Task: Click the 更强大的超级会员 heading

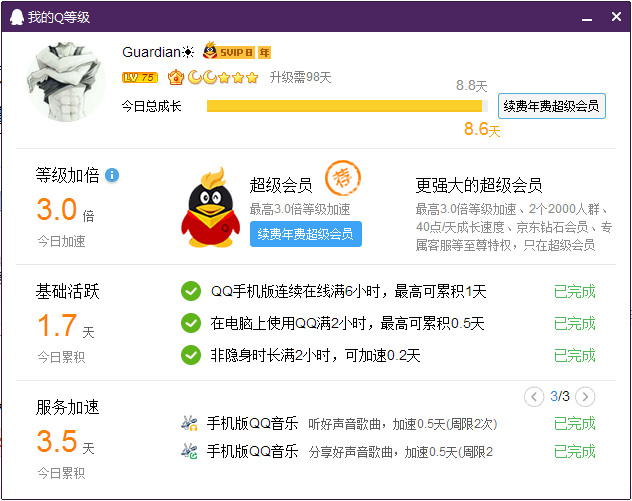Action: coord(479,185)
